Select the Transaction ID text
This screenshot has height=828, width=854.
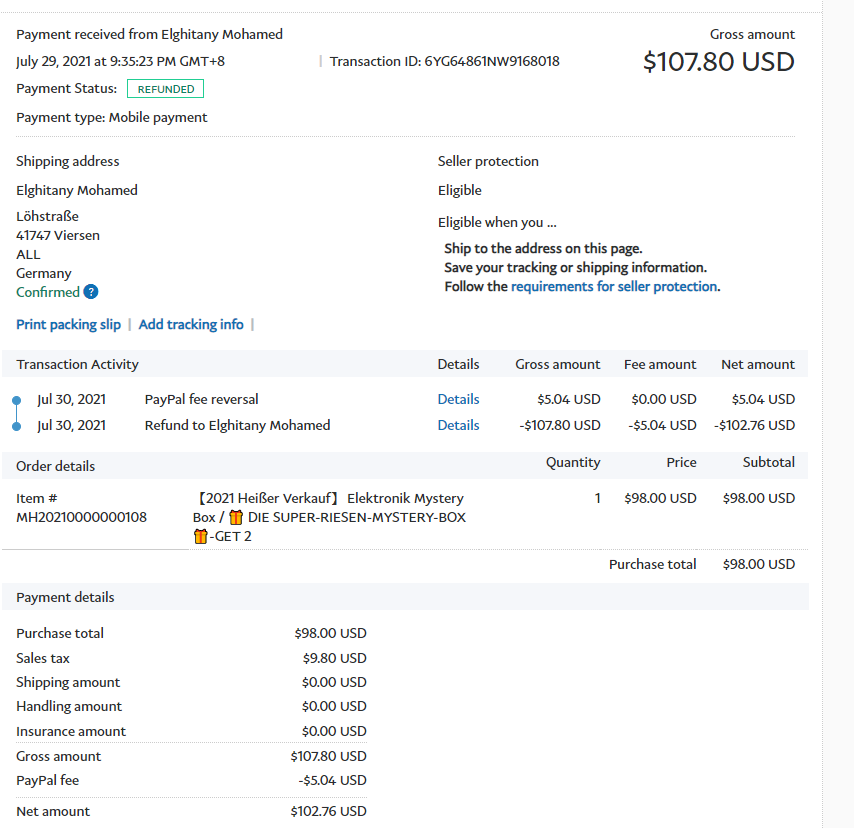pos(444,61)
